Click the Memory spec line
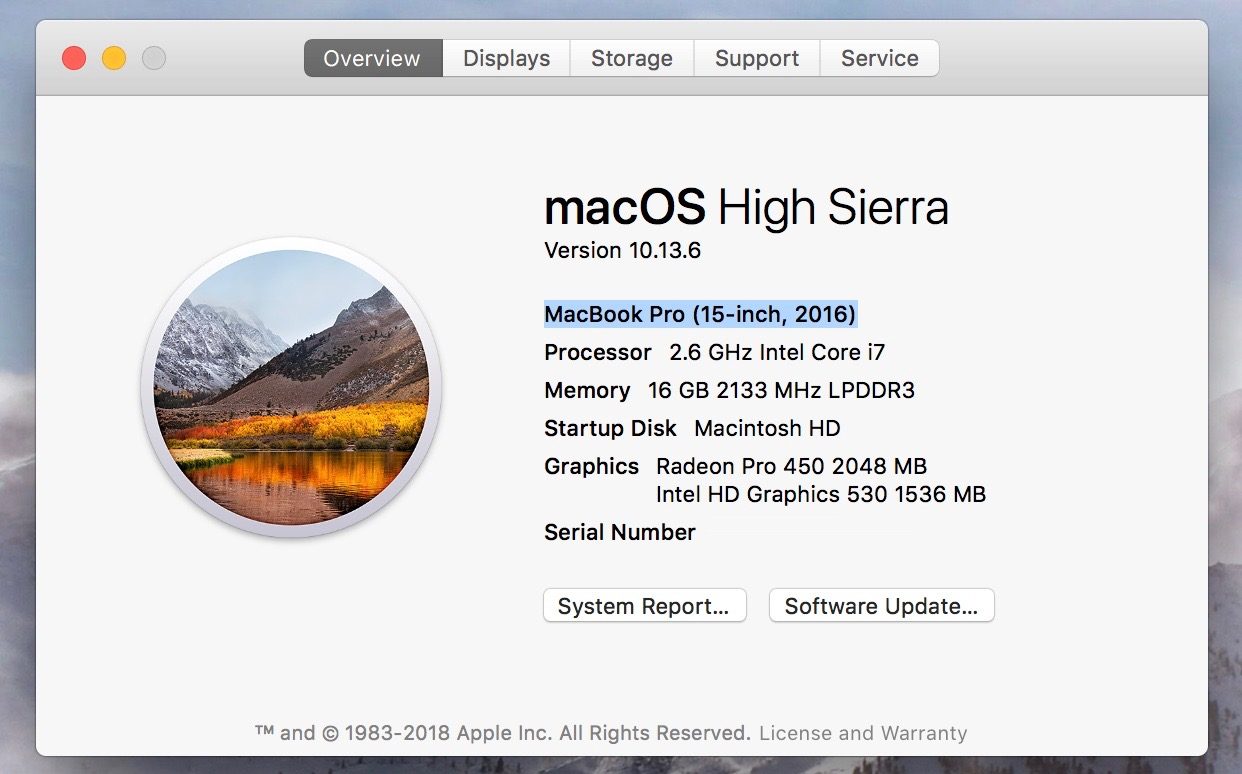 [x=730, y=390]
